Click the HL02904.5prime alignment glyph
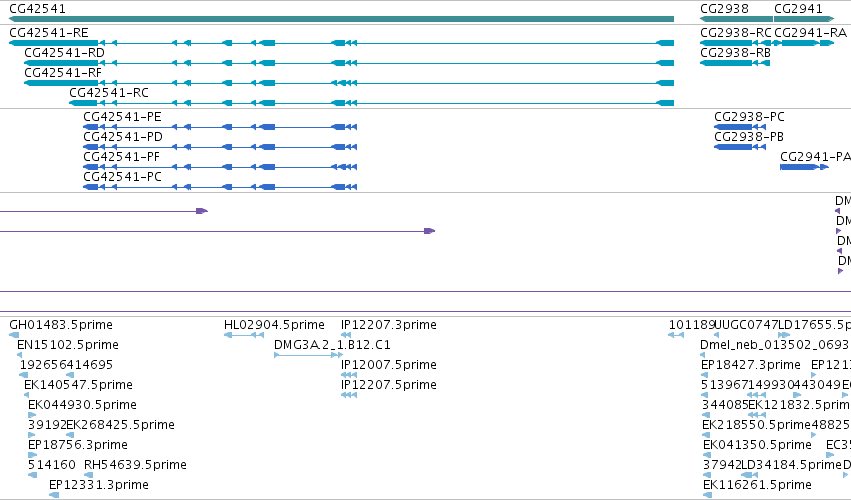The image size is (851, 500). (244, 336)
